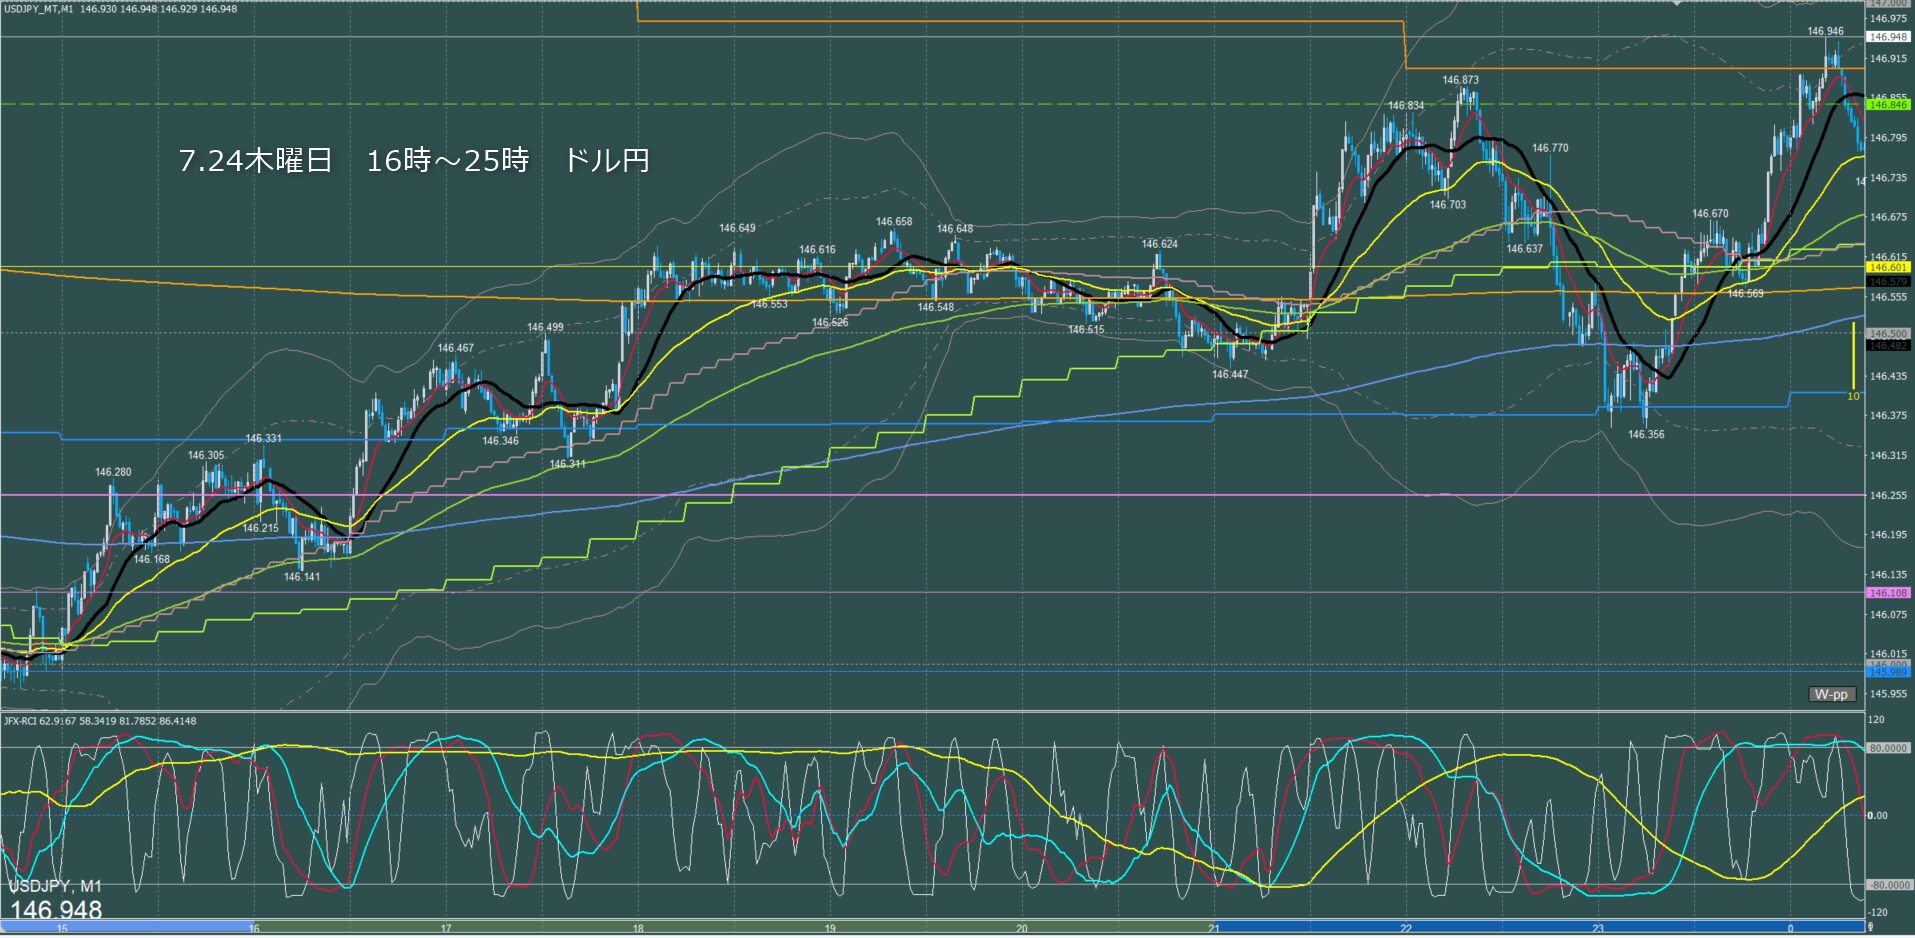Click the hour 21 marker on the time axis
This screenshot has width=1915, height=938.
coord(1213,929)
